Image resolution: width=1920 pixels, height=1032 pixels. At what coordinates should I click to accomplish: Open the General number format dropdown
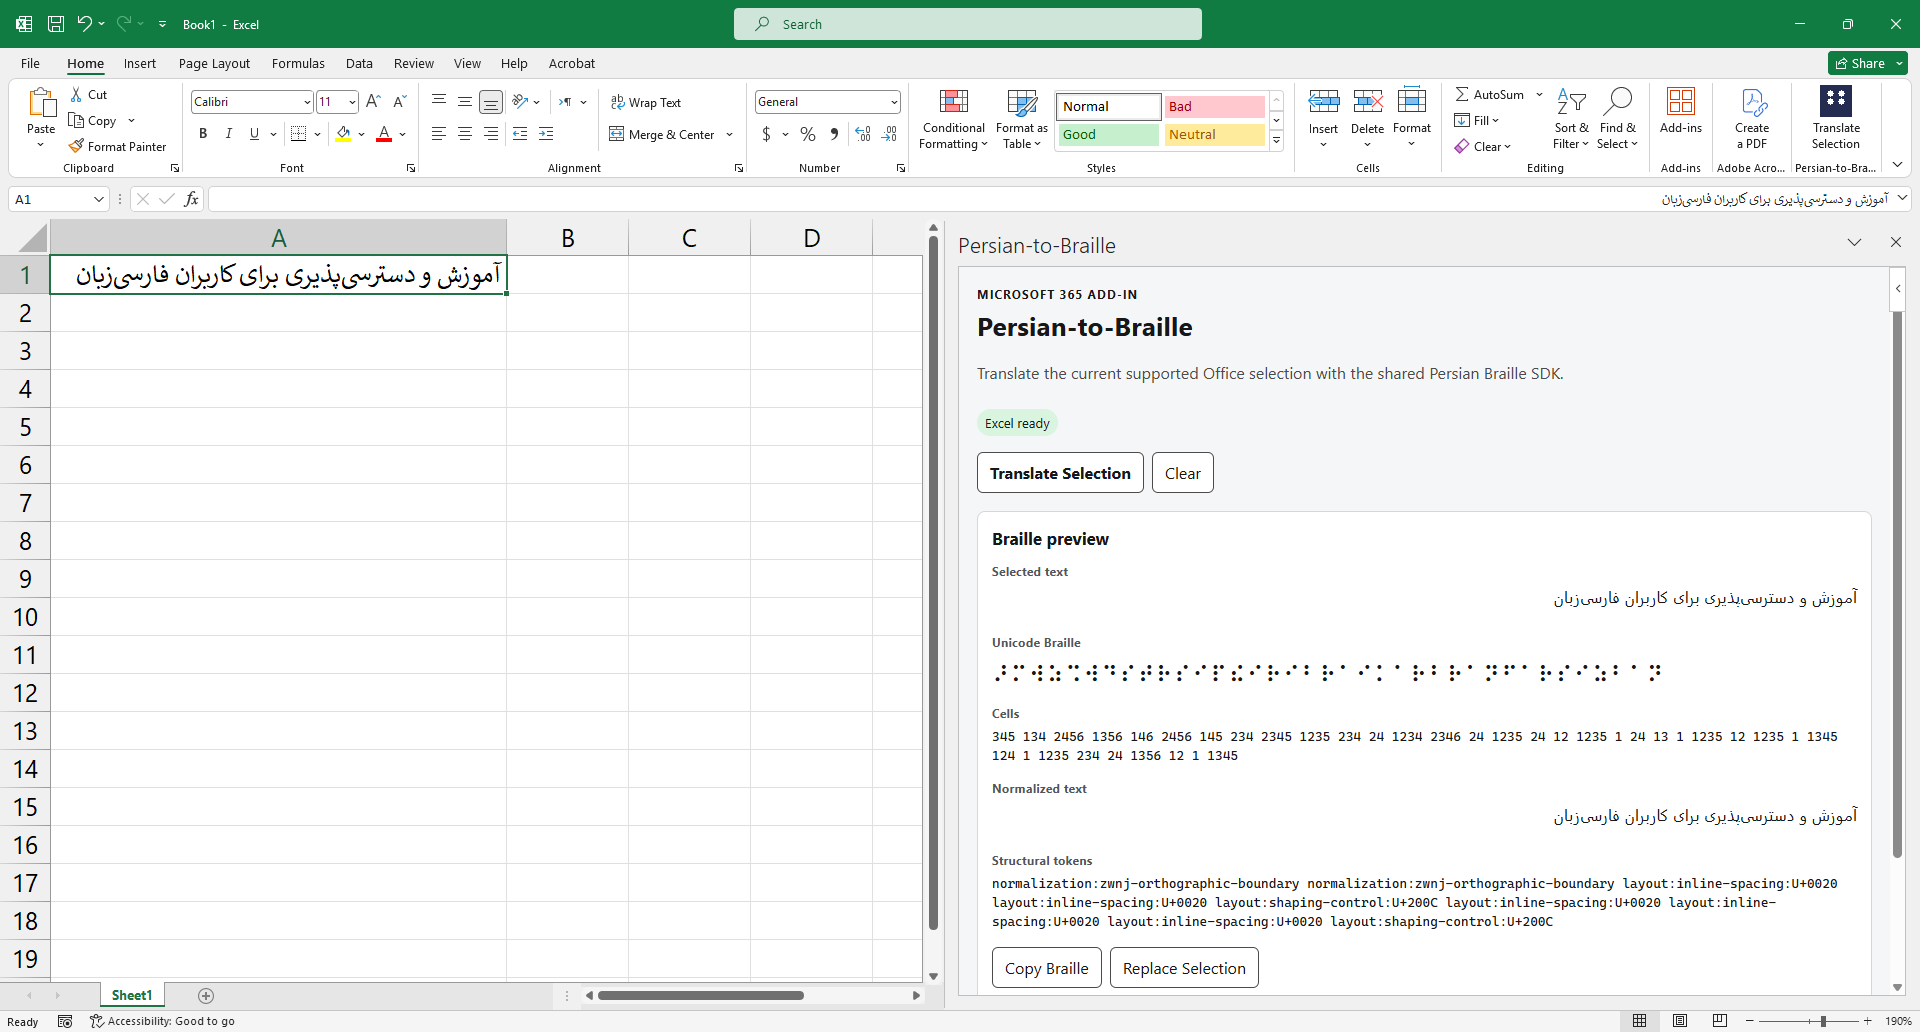(x=893, y=102)
